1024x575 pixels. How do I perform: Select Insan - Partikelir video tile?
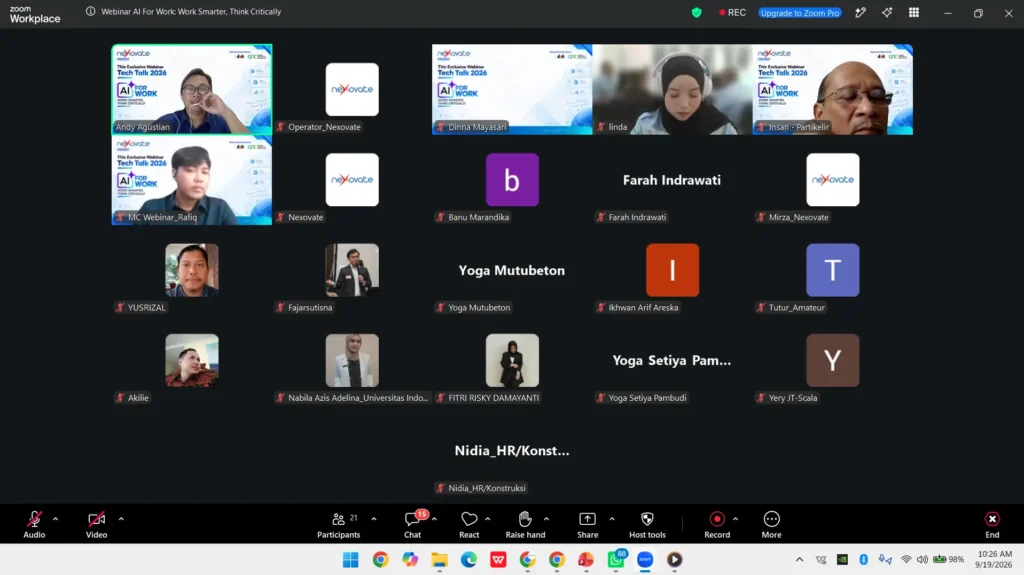click(833, 89)
